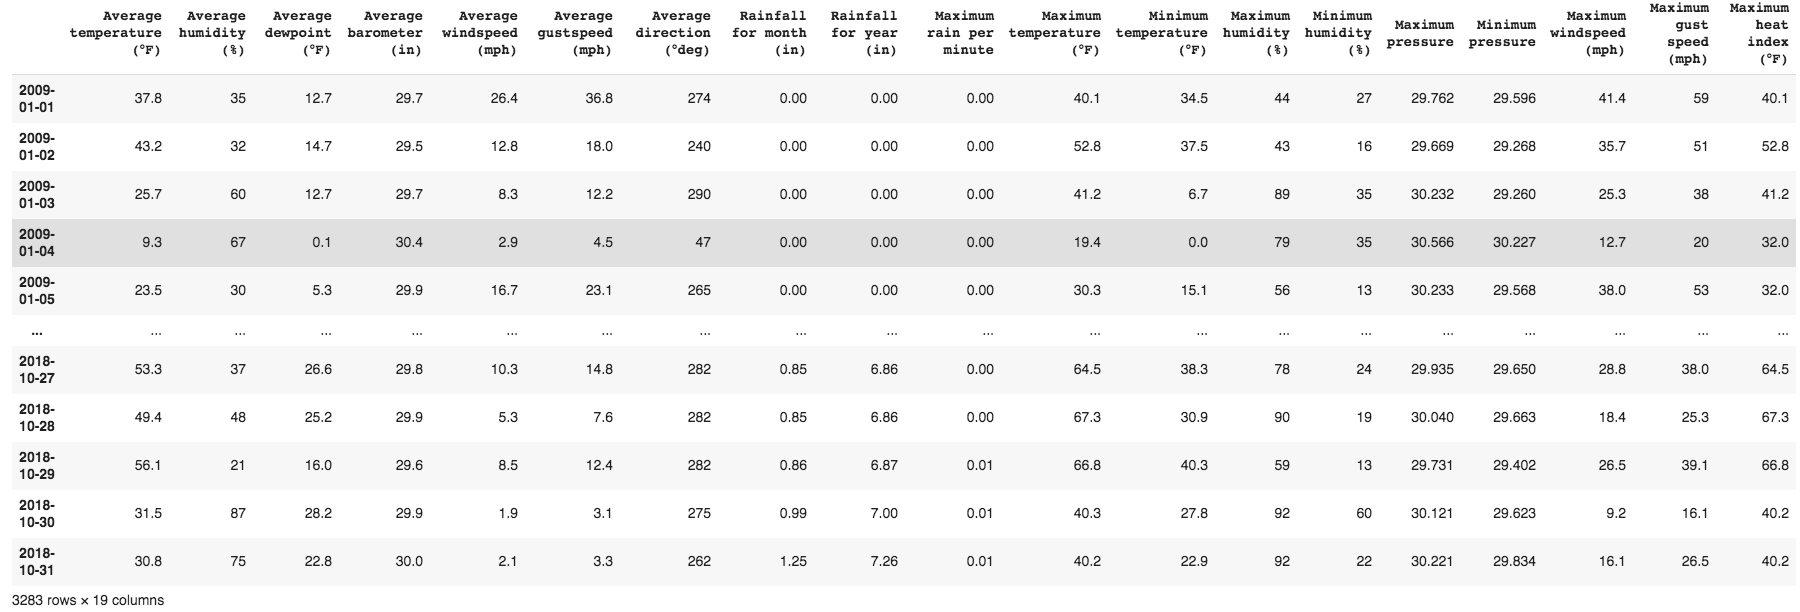This screenshot has width=1800, height=612.
Task: Select the maximum windspeed value 41.4
Action: tap(1612, 98)
